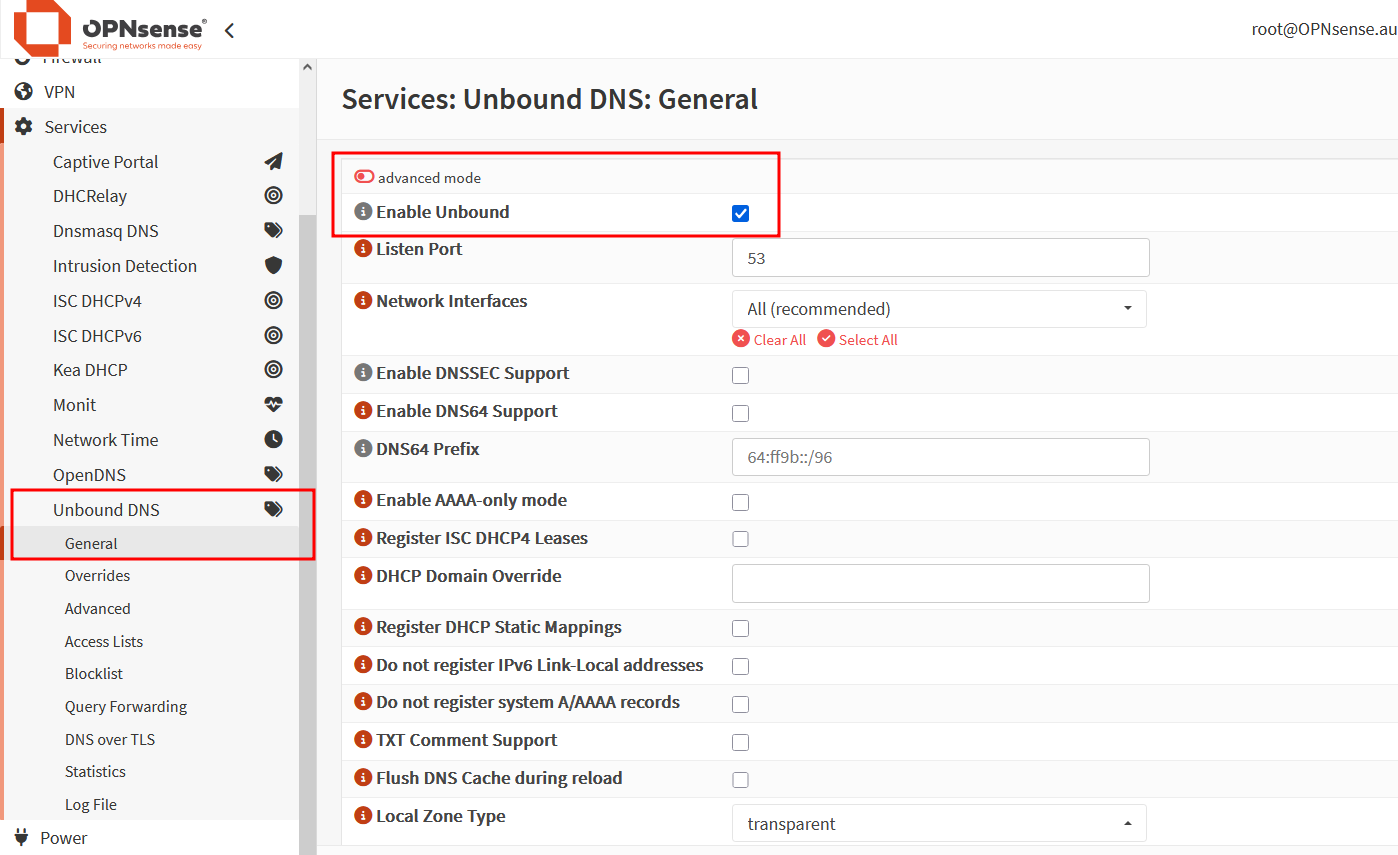Viewport: 1398px width, 855px height.
Task: Click the DNS64 Prefix input field
Action: [941, 457]
